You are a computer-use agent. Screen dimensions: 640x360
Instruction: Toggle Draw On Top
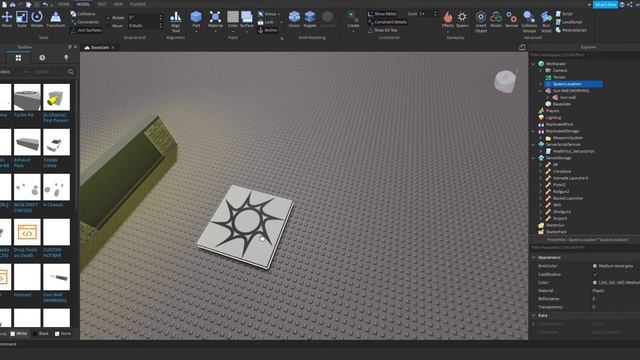point(382,30)
